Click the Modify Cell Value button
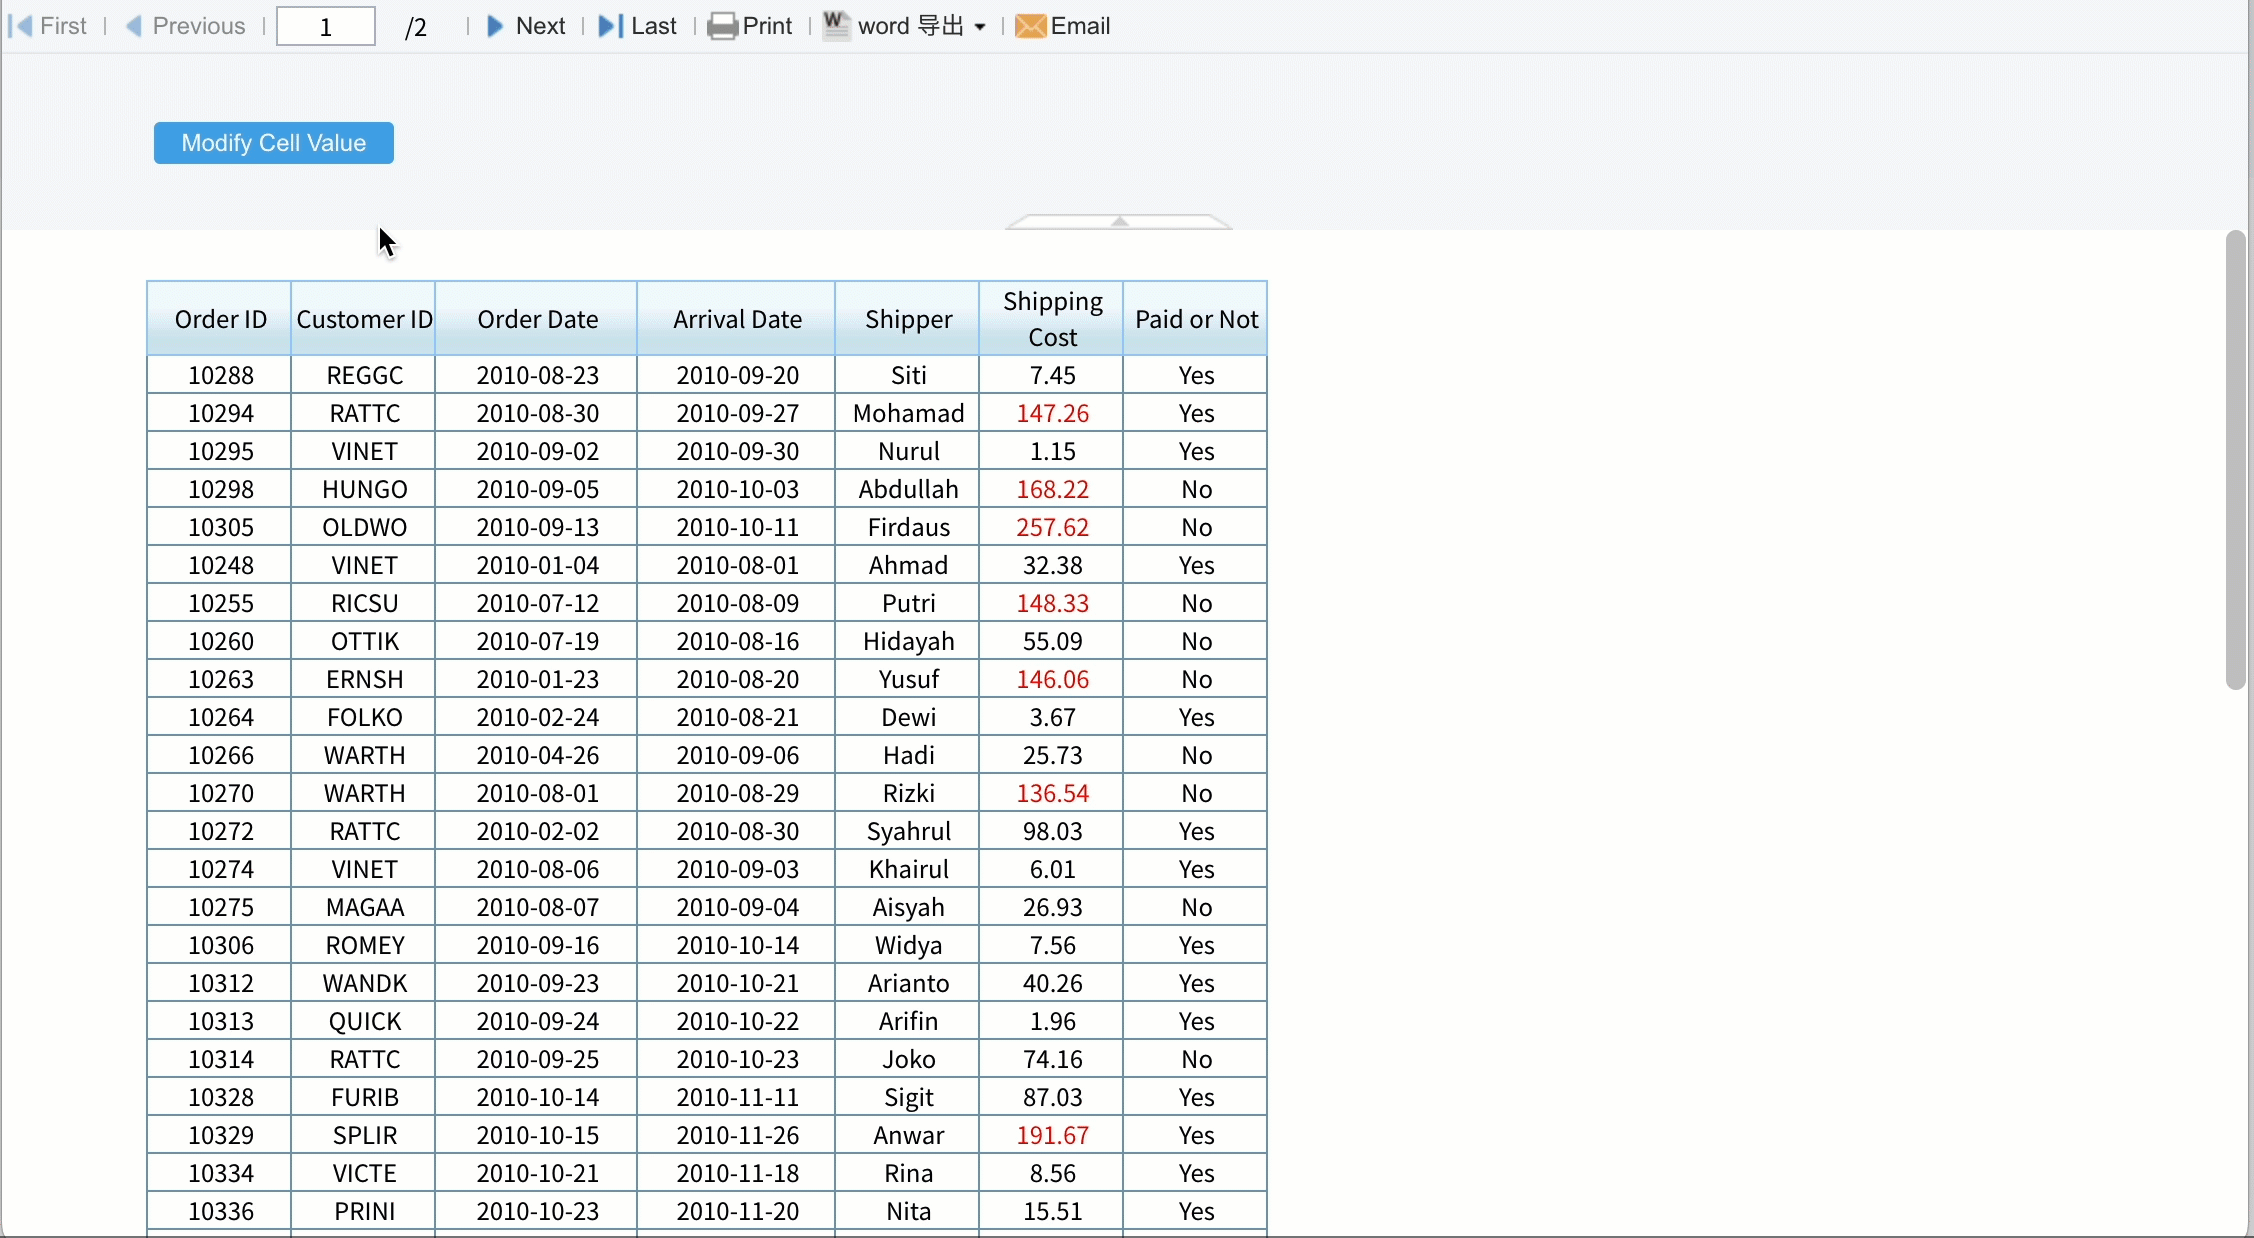The width and height of the screenshot is (2254, 1238). [x=273, y=142]
